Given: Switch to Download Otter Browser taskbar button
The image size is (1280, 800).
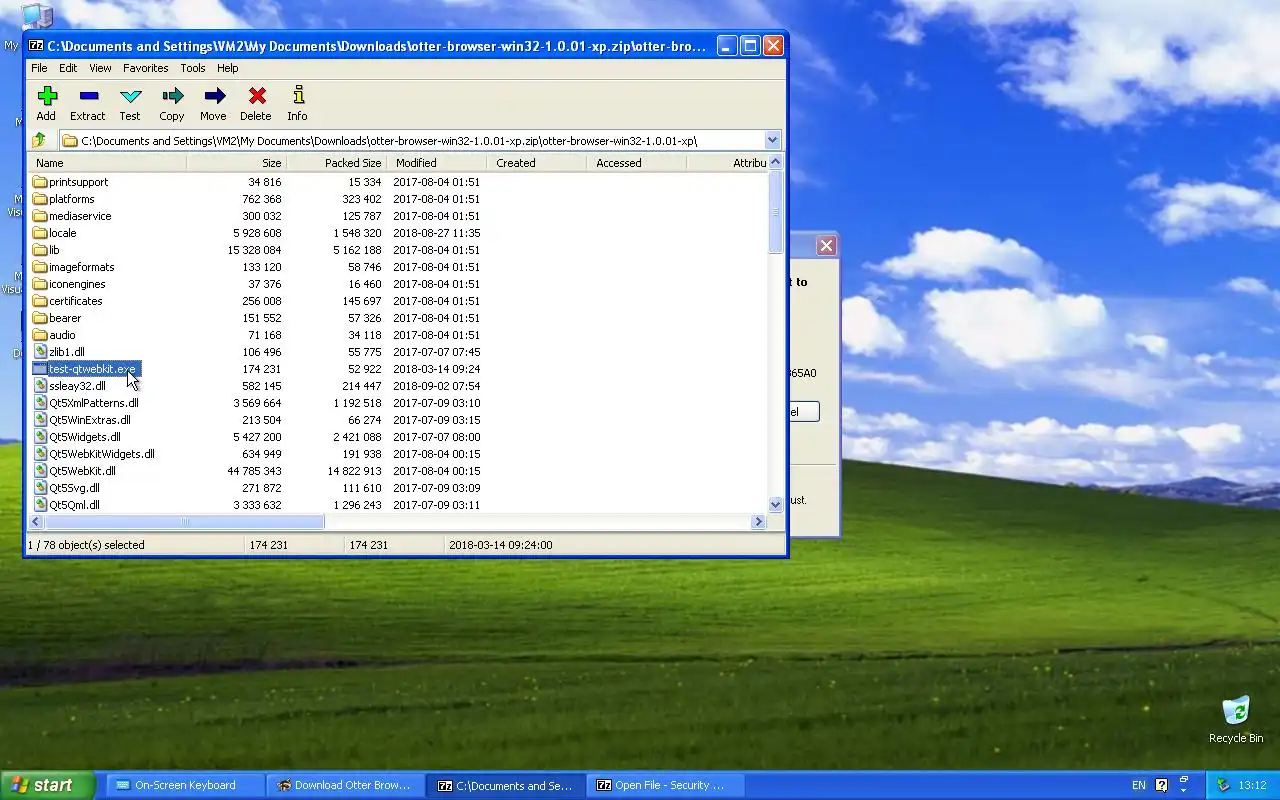Looking at the screenshot, I should tap(345, 785).
